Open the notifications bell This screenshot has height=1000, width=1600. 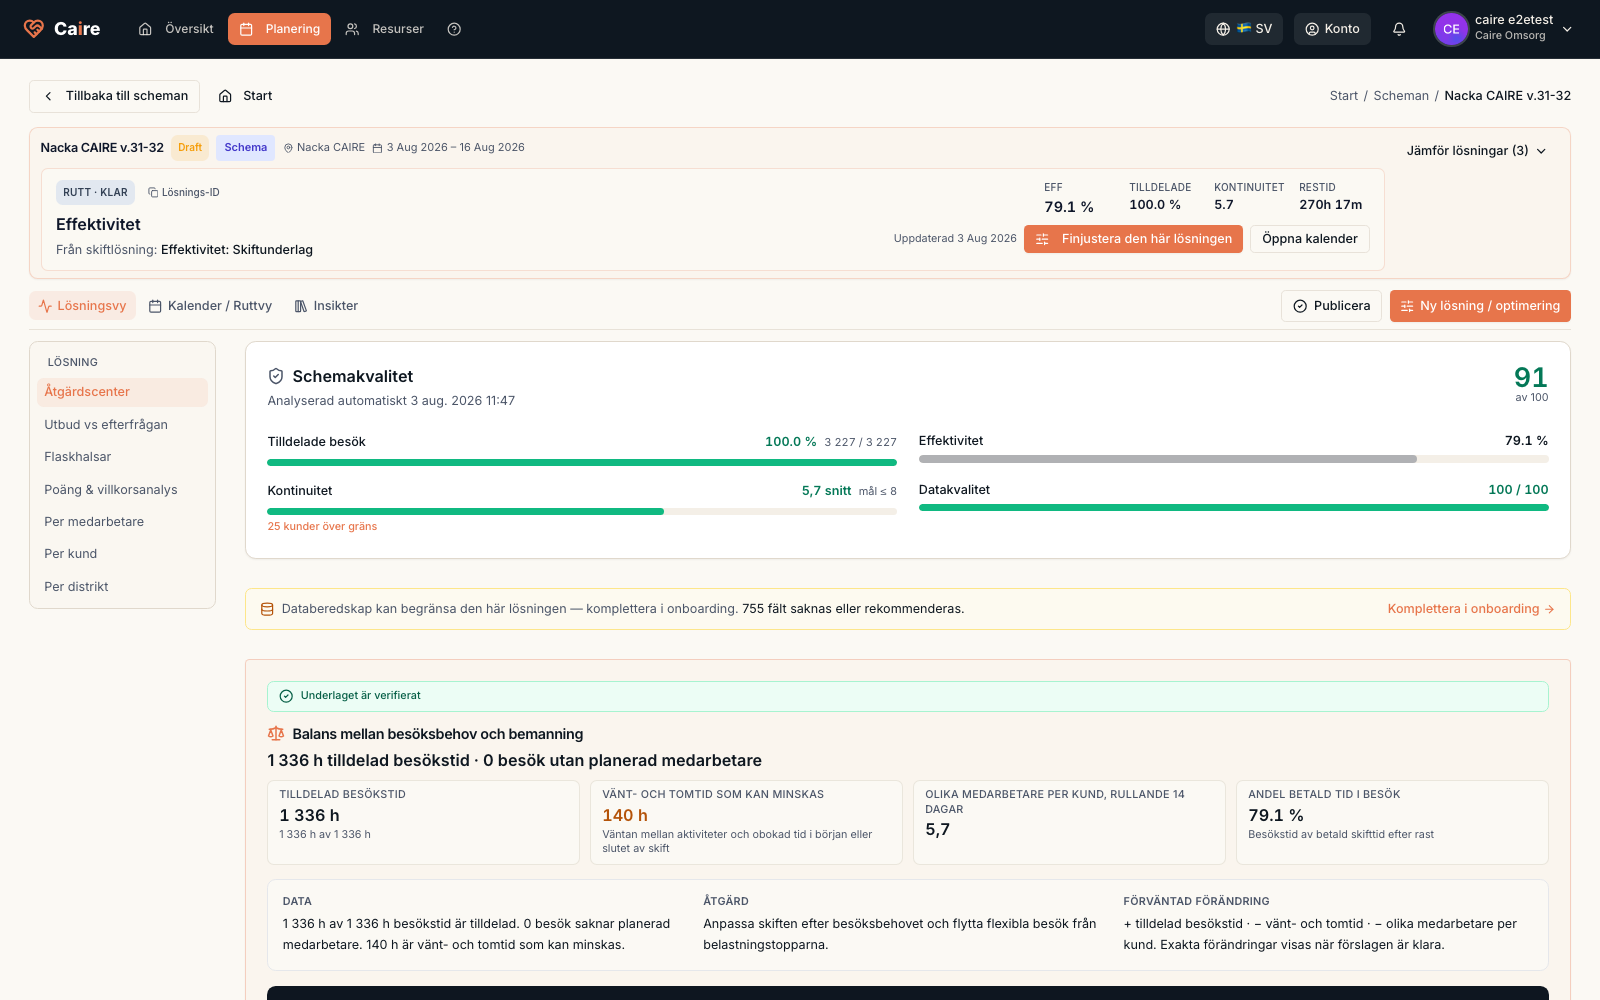pos(1399,29)
